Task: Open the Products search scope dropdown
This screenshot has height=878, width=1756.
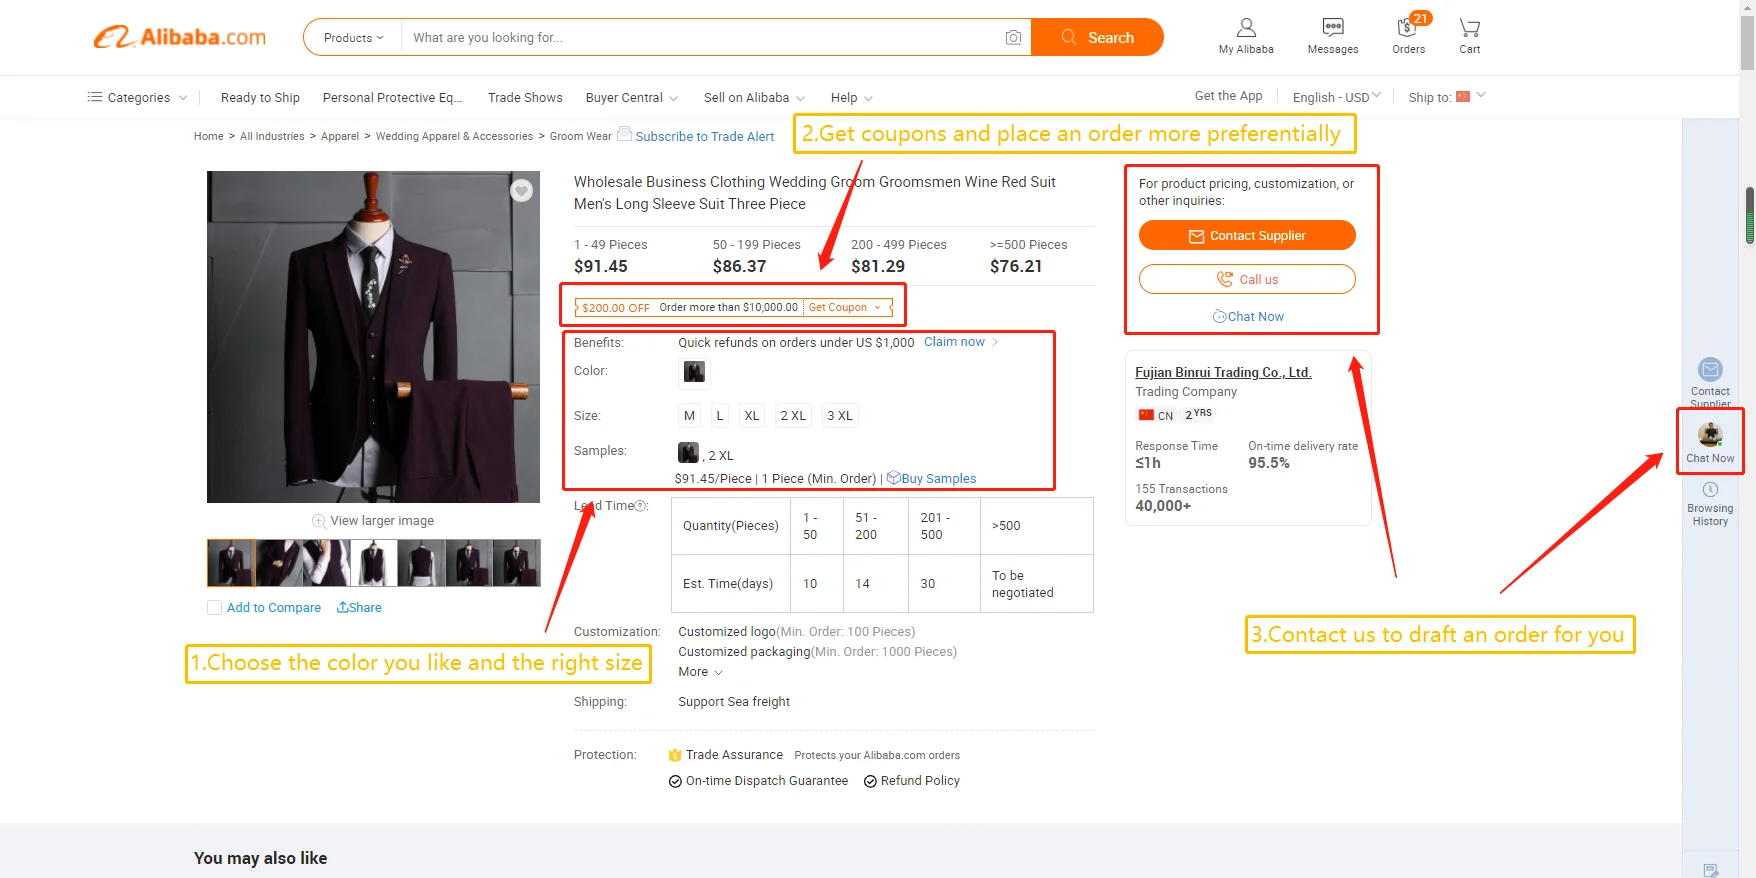Action: pos(353,38)
